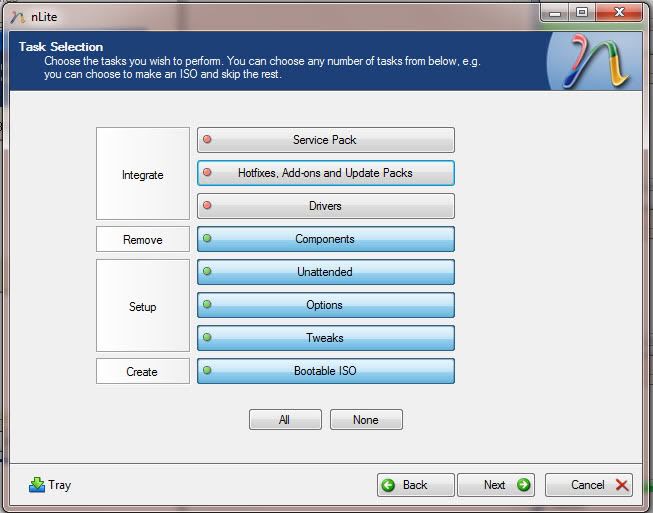Click the nLite title bar app icon
This screenshot has height=513, width=653.
tap(18, 17)
